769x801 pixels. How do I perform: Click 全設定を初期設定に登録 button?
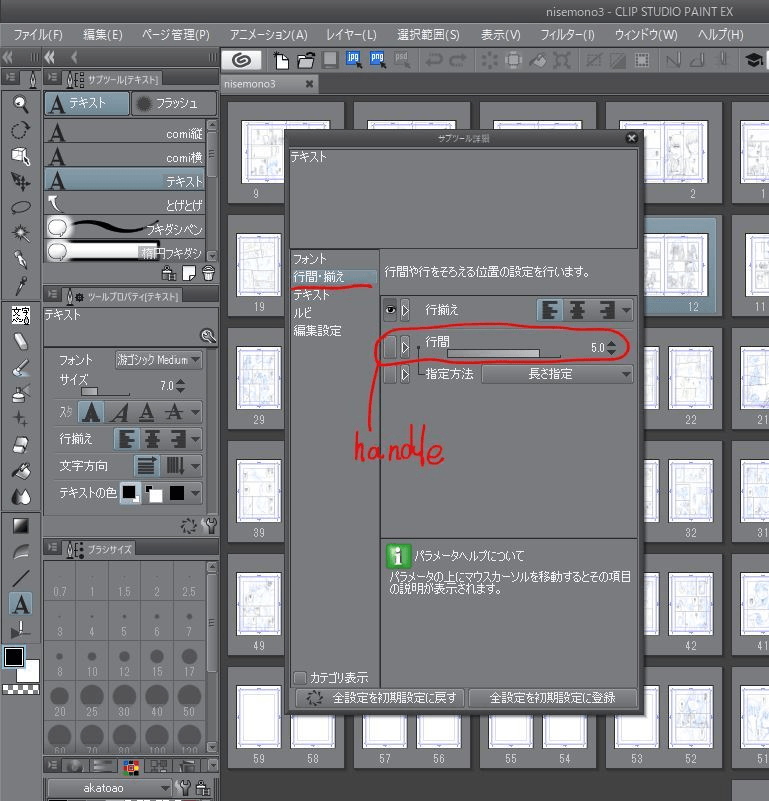click(551, 698)
